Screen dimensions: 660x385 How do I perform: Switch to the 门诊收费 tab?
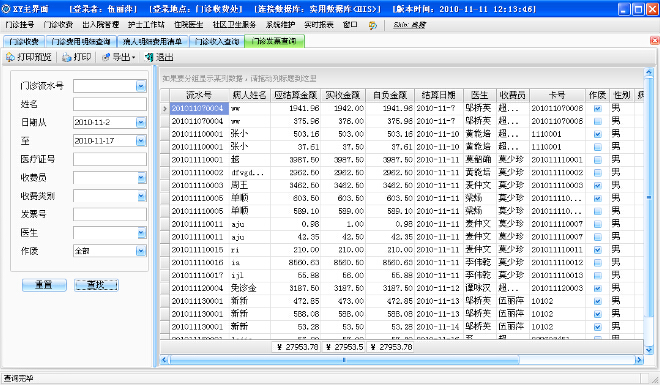[x=24, y=41]
